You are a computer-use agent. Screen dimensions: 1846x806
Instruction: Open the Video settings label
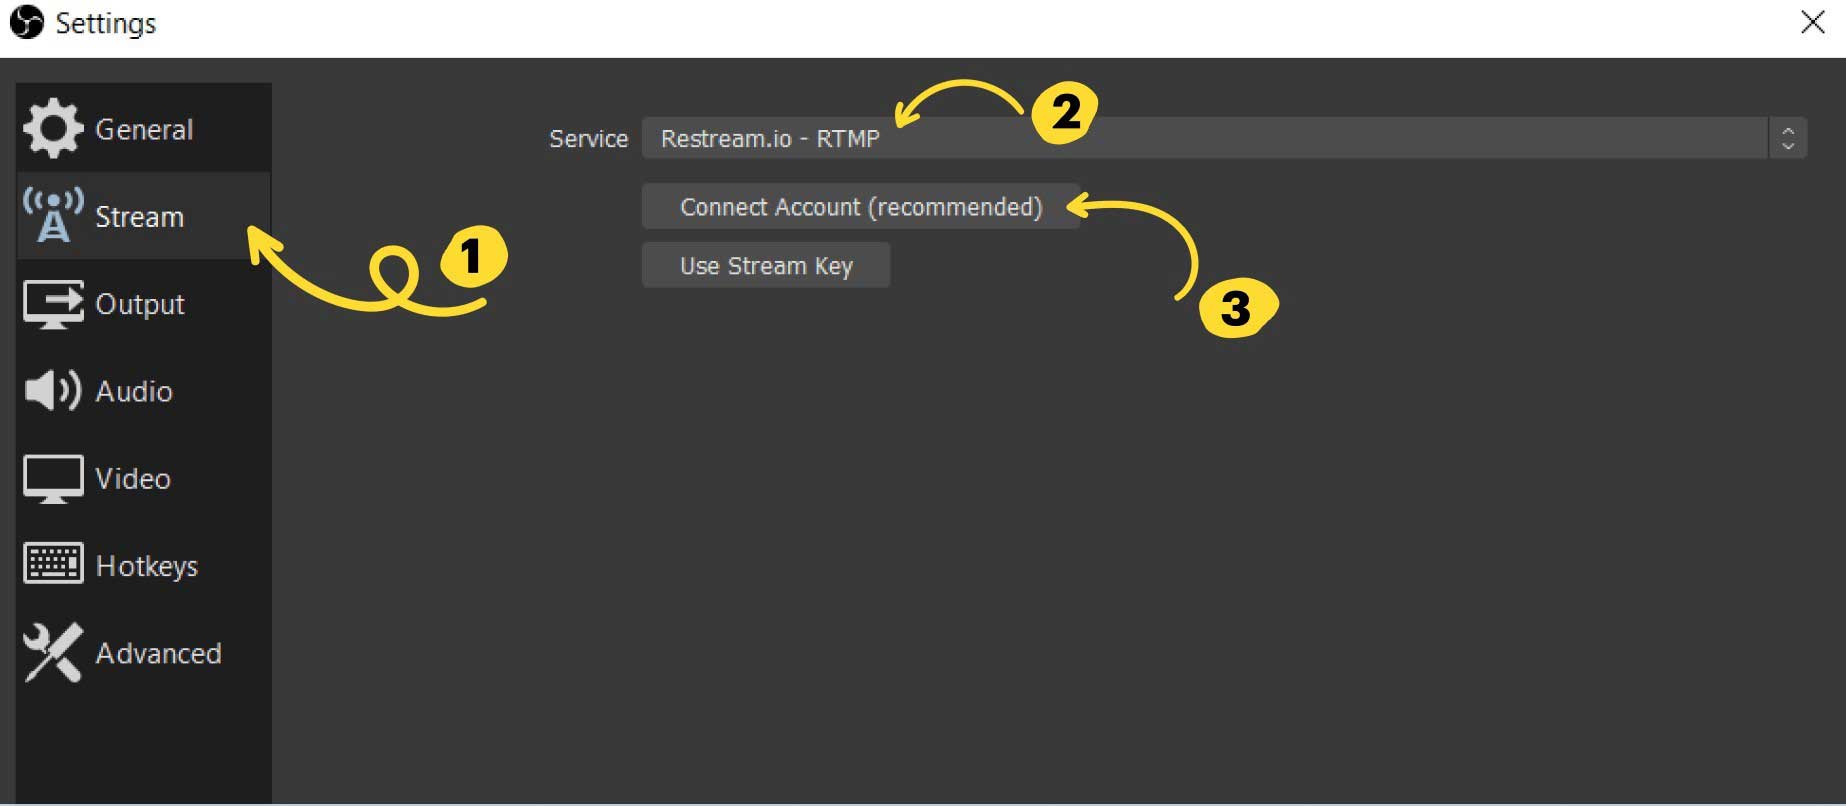pos(133,478)
